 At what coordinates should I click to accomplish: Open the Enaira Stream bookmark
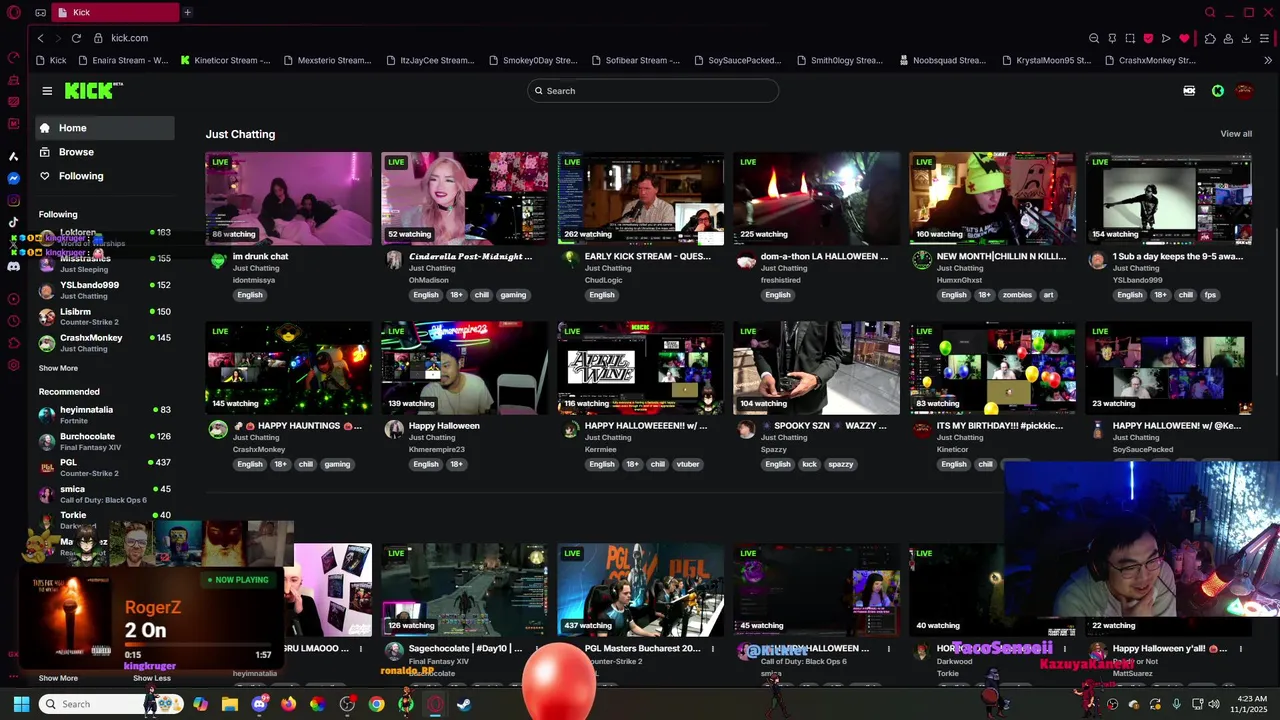coord(123,60)
